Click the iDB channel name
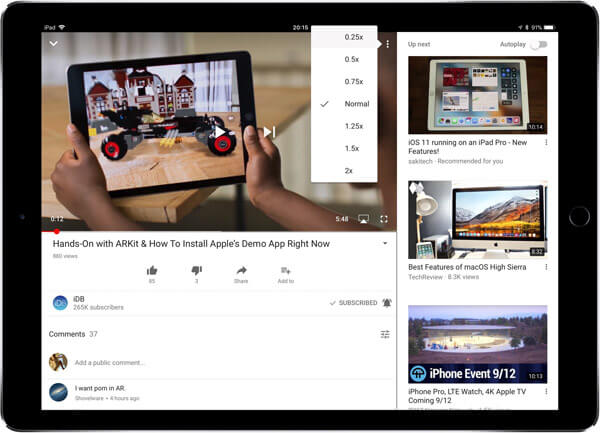 (x=79, y=299)
